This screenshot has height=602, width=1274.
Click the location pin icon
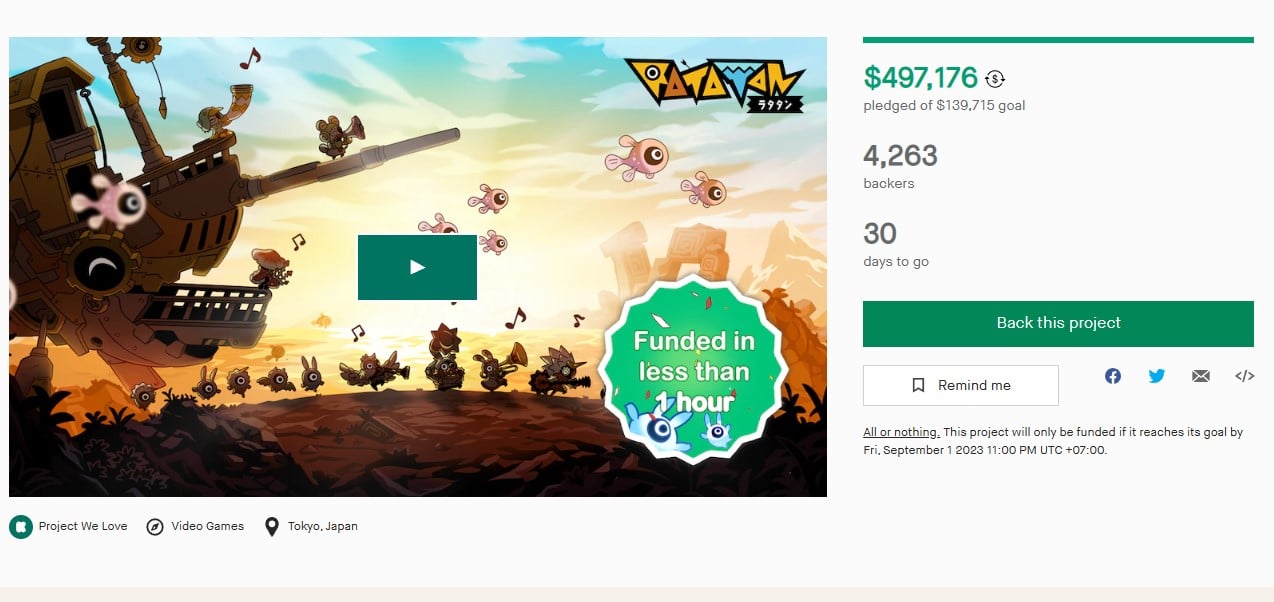point(272,526)
